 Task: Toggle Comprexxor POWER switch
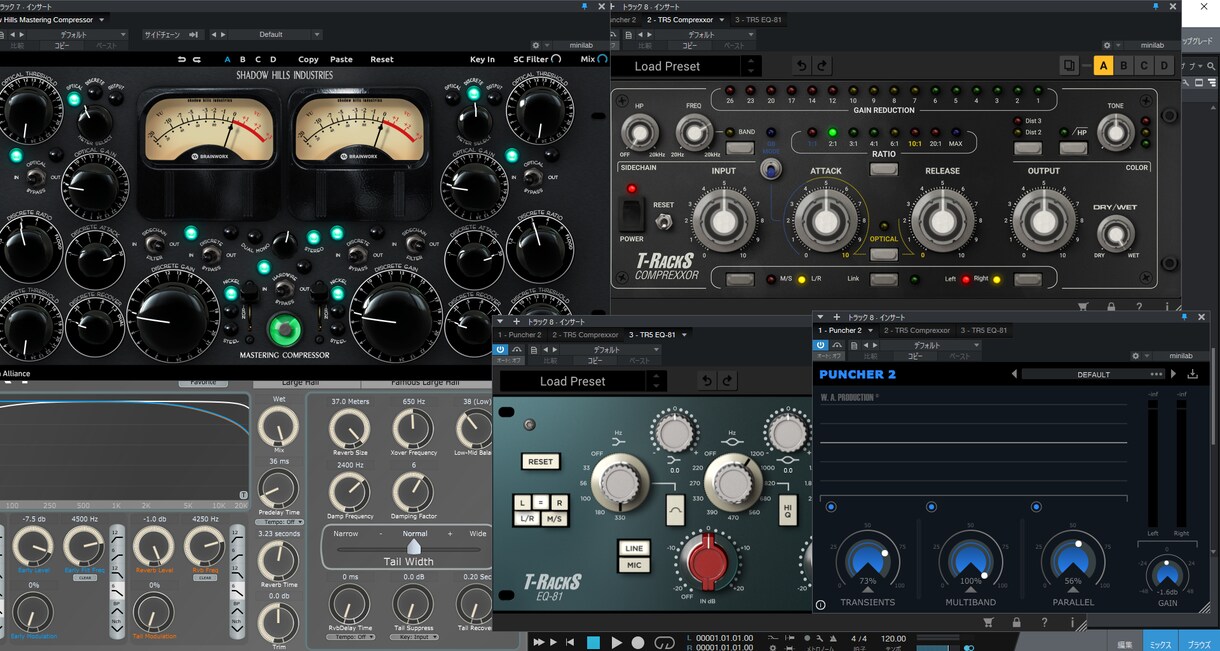[x=632, y=214]
